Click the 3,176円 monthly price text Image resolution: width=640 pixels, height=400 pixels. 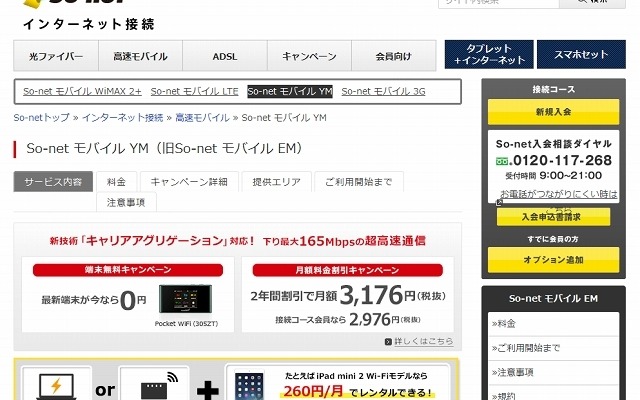tap(377, 295)
